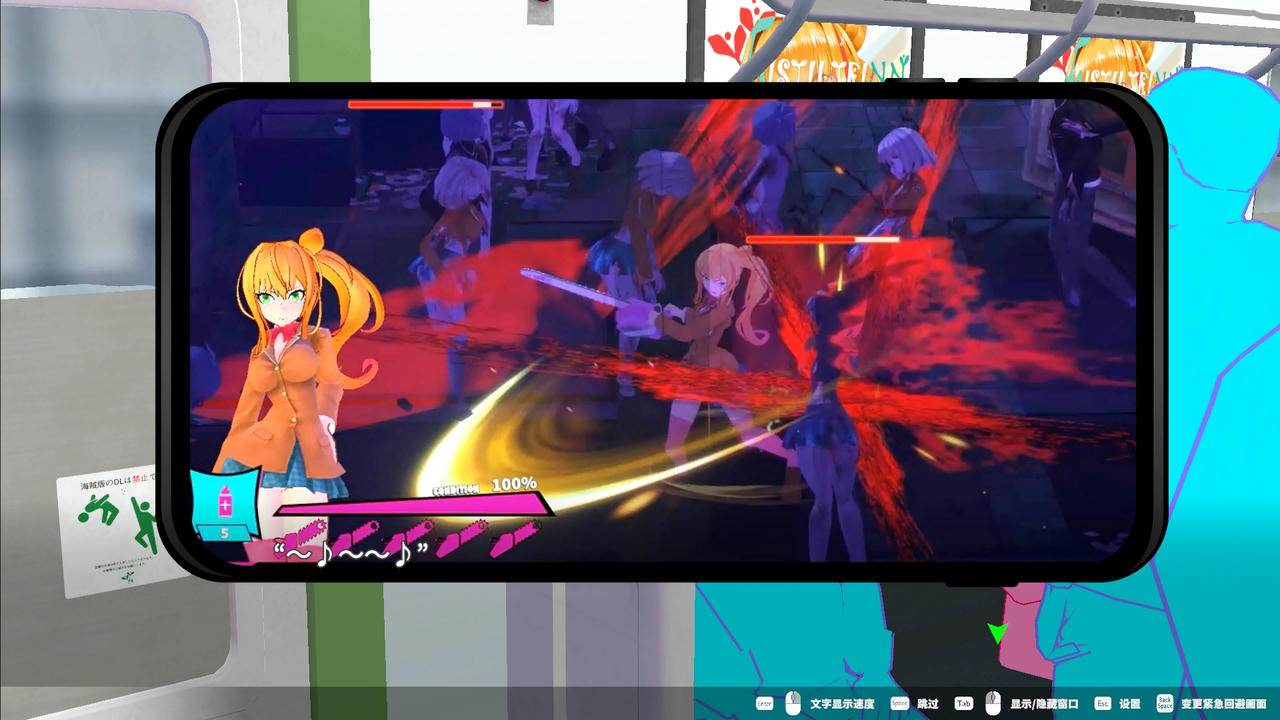
Task: Click the mouse icon next to 文字显示速度
Action: (791, 705)
